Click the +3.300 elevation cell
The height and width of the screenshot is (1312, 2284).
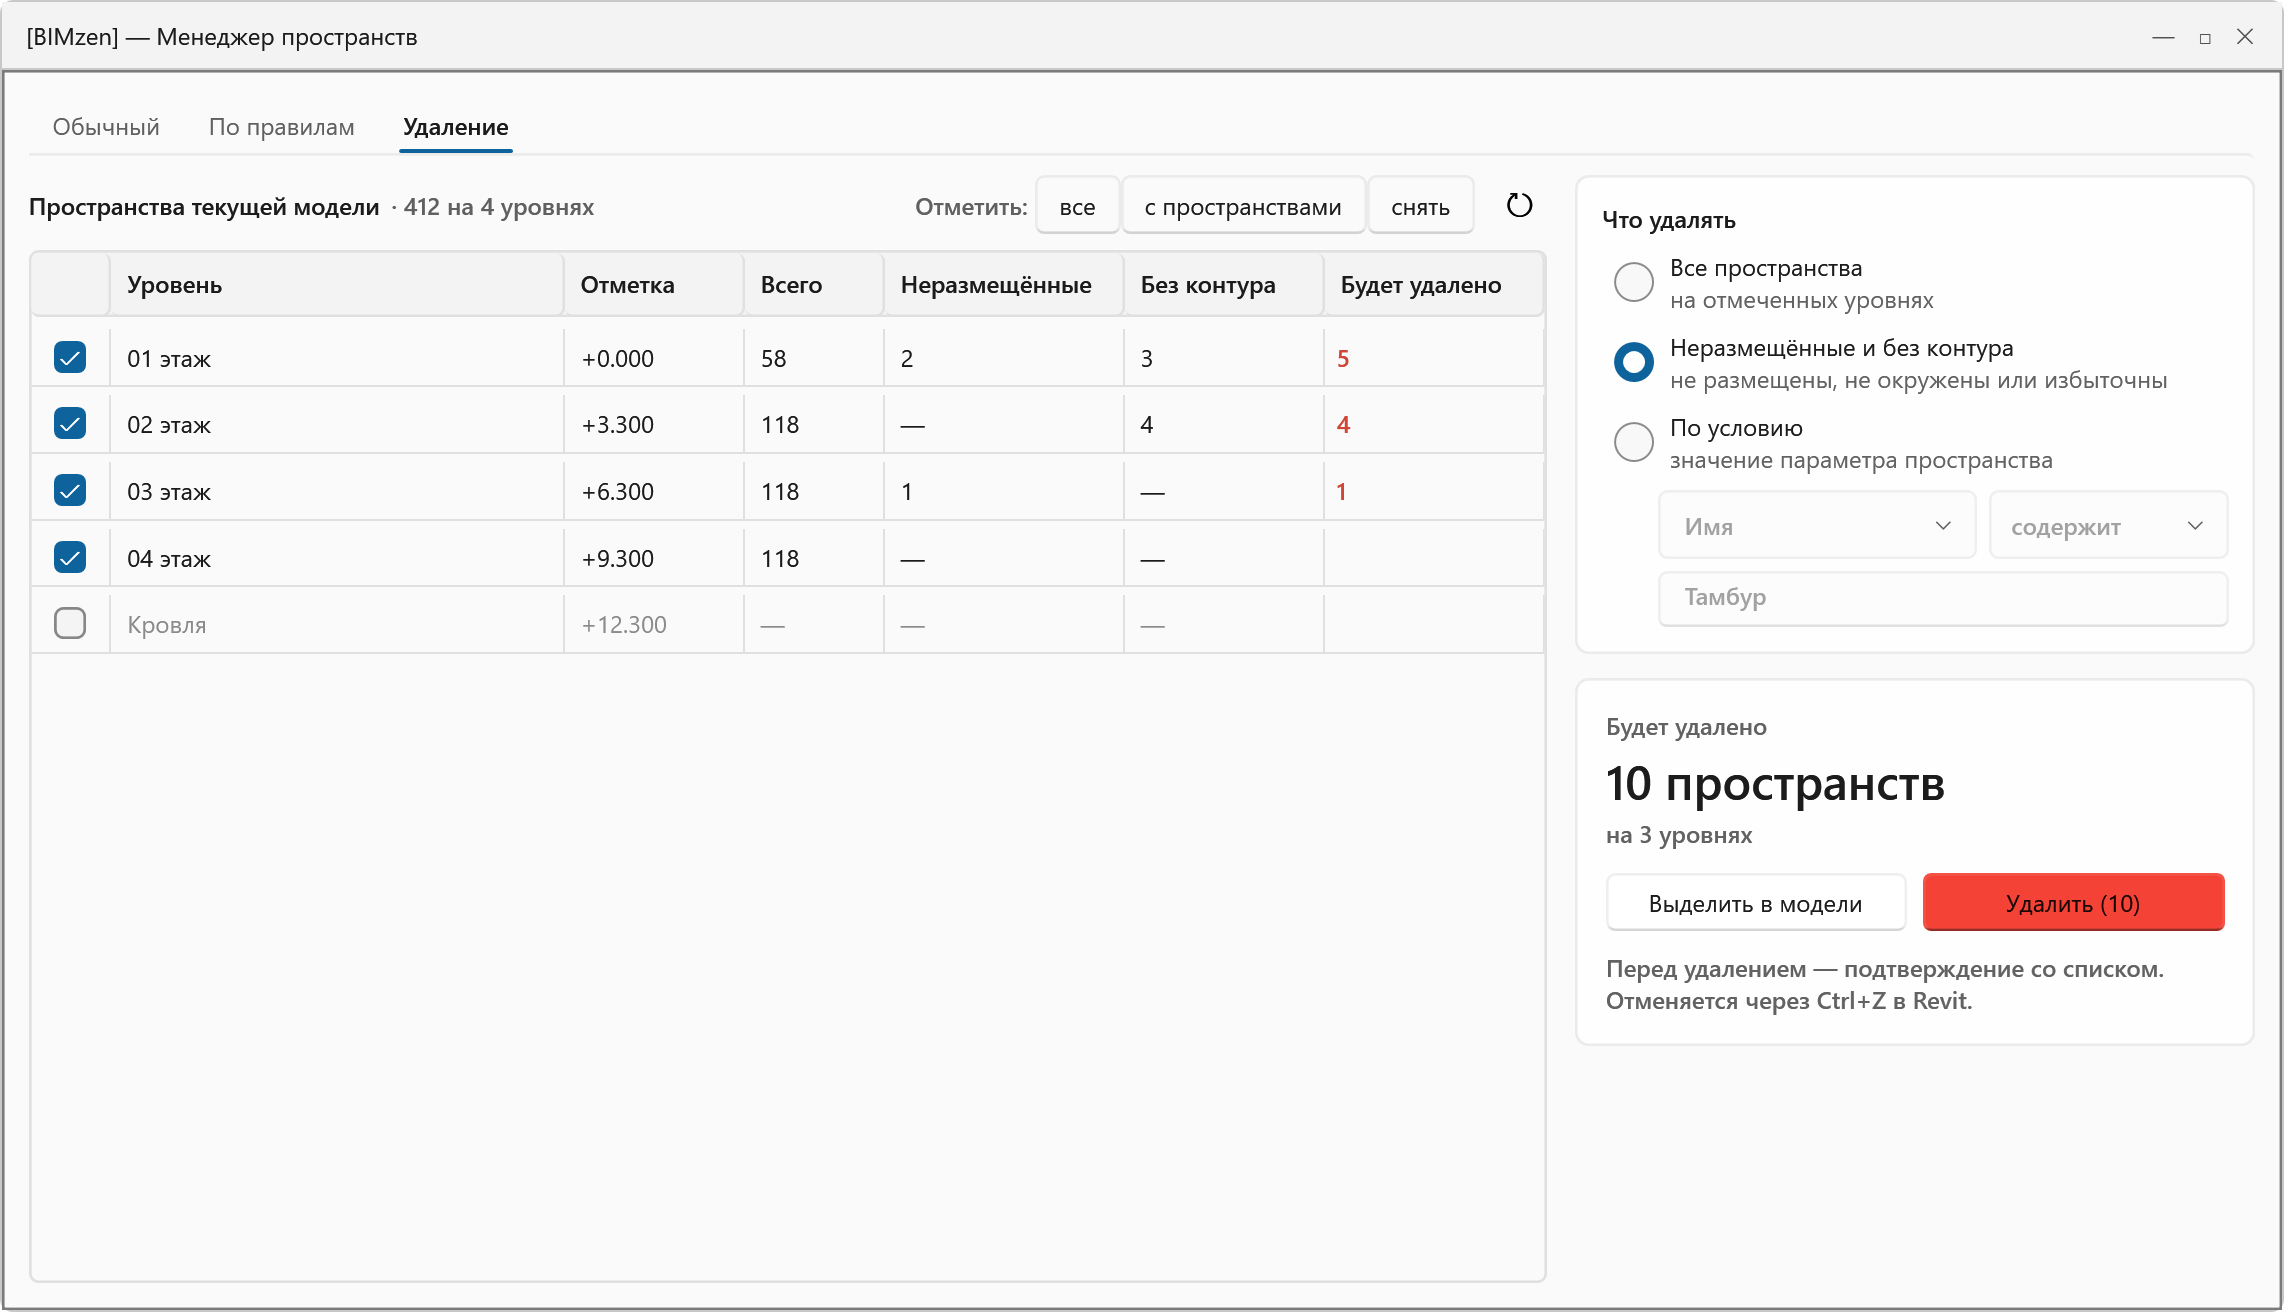pos(618,425)
